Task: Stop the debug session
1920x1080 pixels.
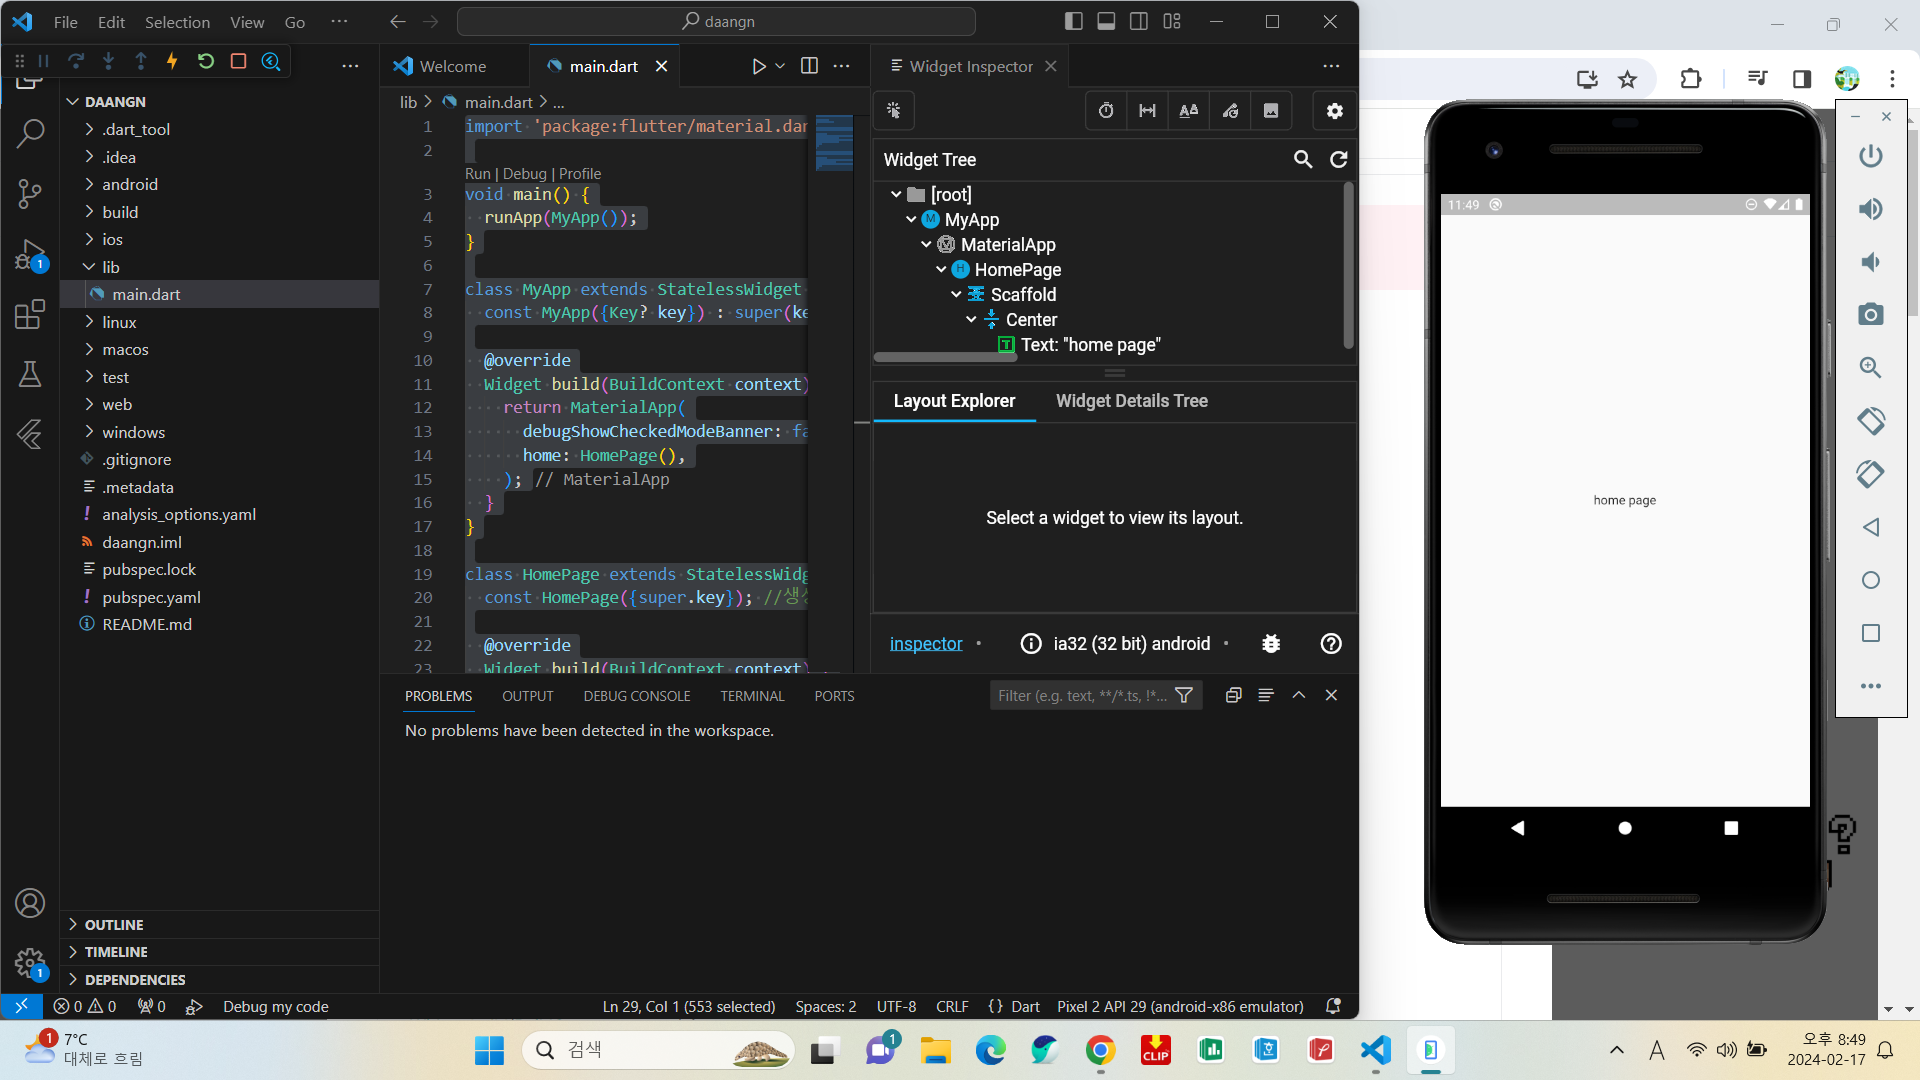Action: point(238,62)
